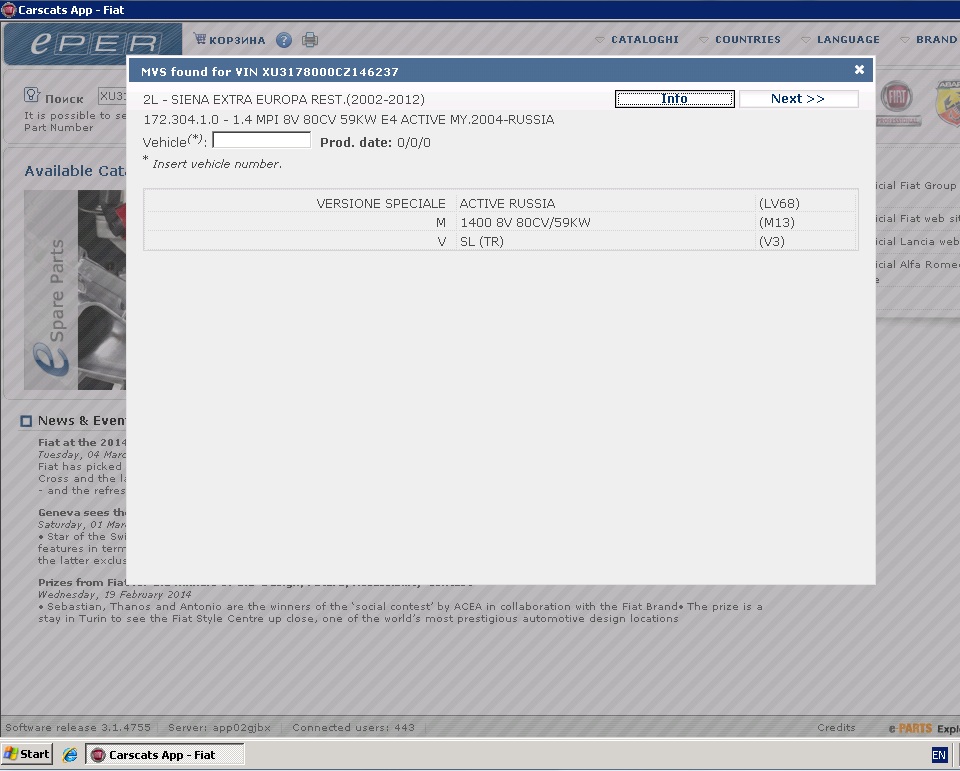The width and height of the screenshot is (960, 771).
Task: Select the SL (TR) table cell
Action: point(606,241)
